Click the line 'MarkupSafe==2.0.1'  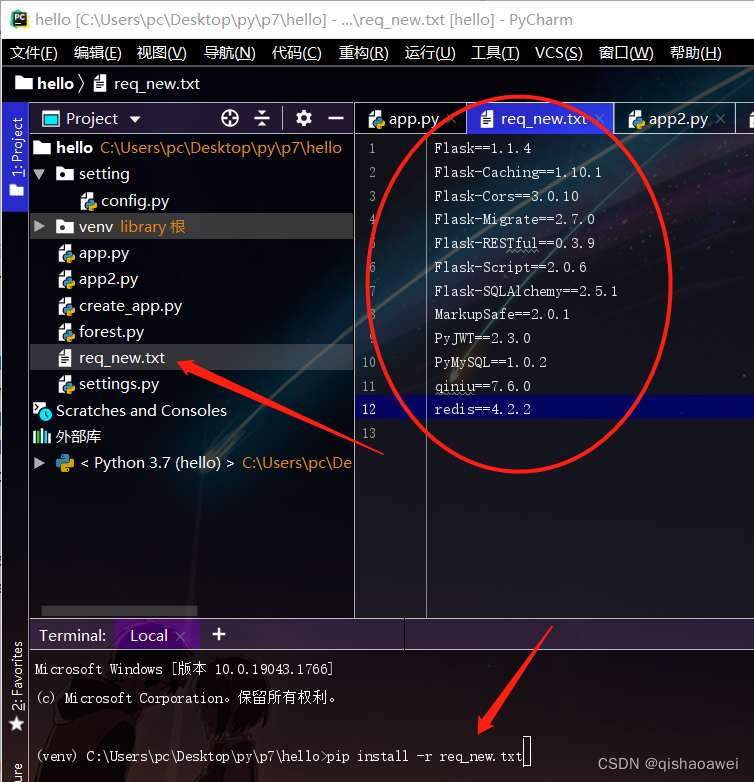click(502, 314)
